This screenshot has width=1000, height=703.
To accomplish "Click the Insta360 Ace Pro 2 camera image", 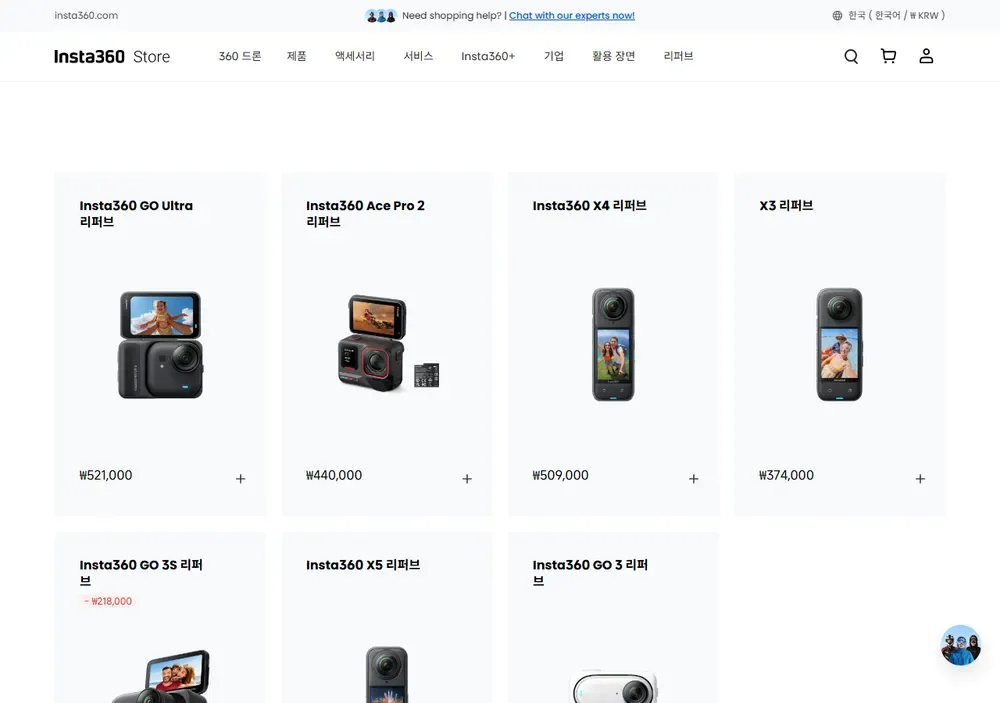I will point(388,343).
